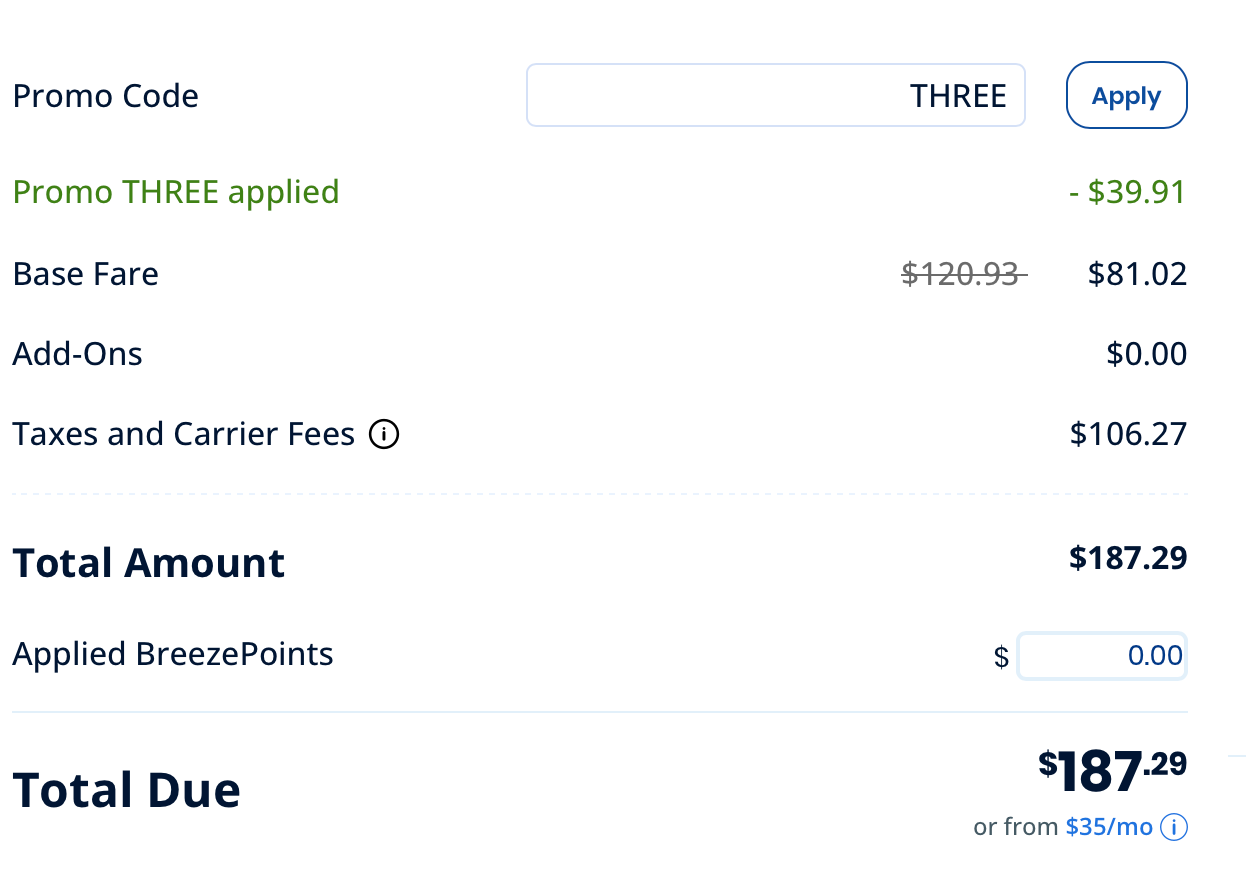Select the large Total Due price
Viewport: 1246px width, 888px height.
point(1112,771)
